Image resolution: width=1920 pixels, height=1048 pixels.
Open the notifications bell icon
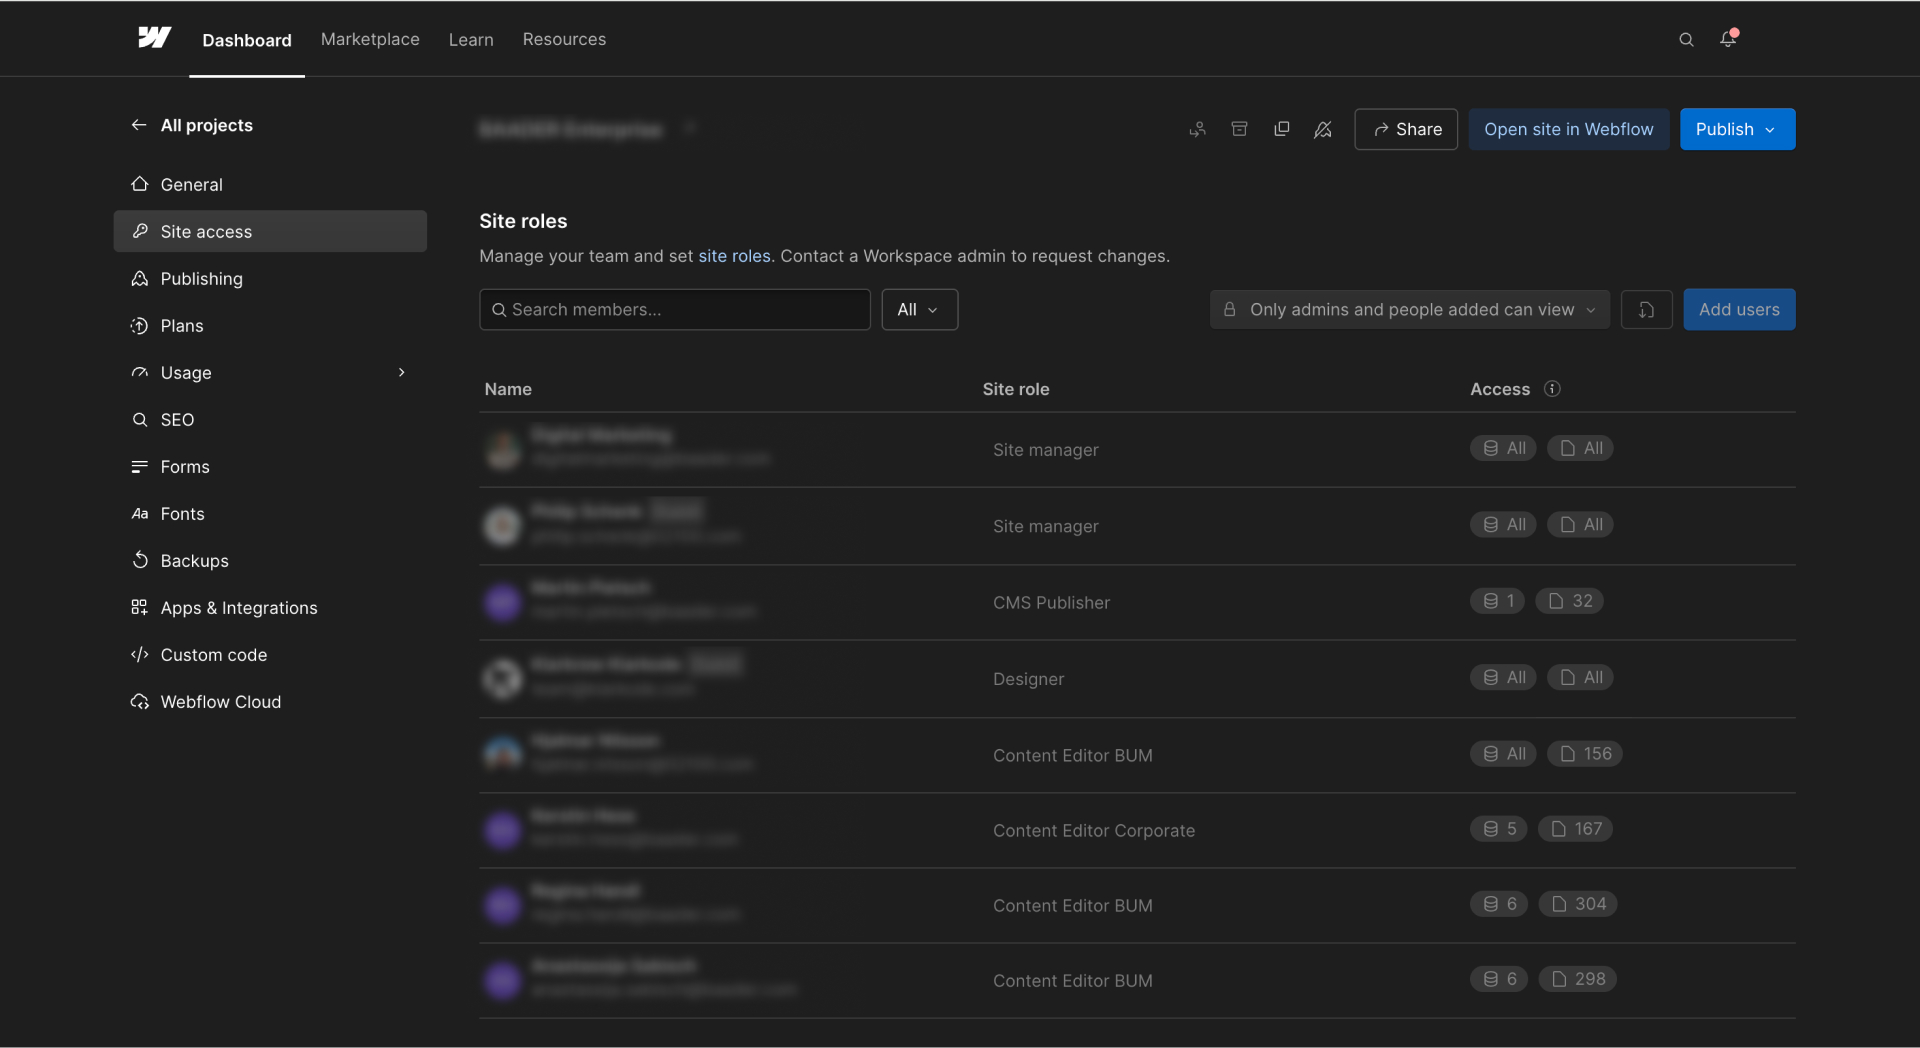(1728, 38)
